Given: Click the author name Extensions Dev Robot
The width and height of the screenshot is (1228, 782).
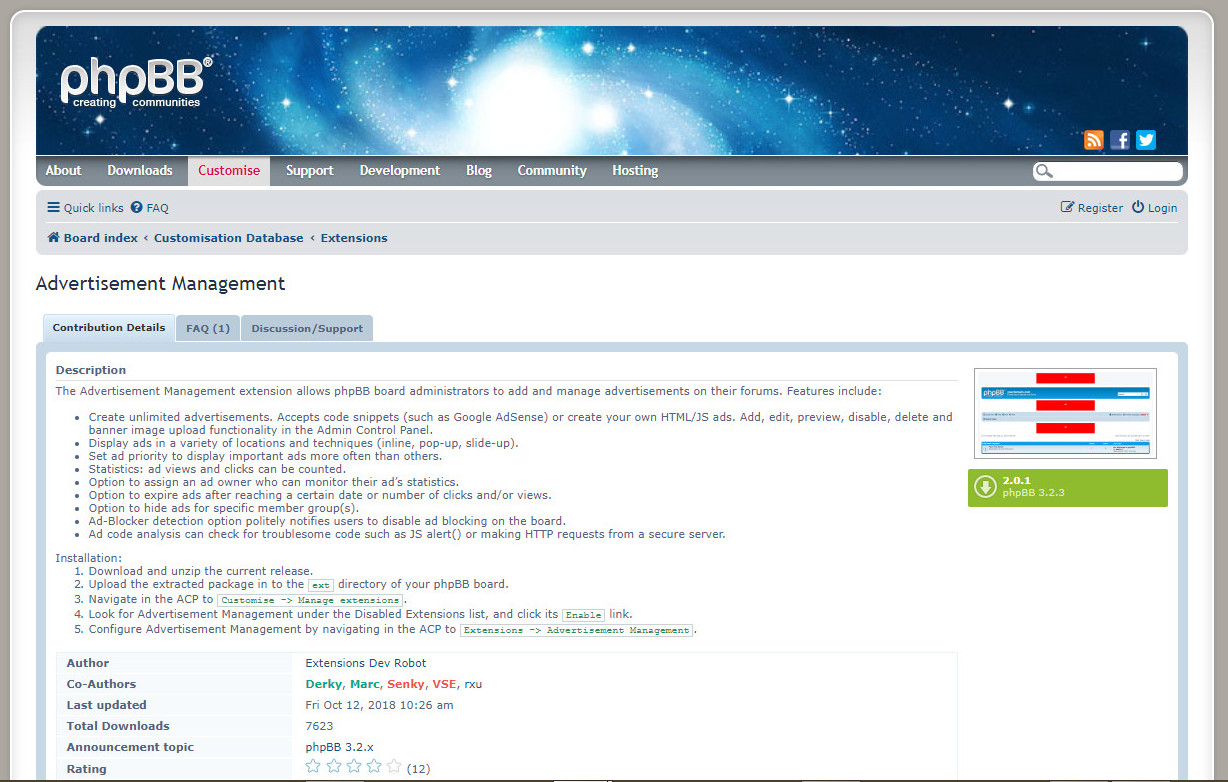Looking at the screenshot, I should point(366,663).
